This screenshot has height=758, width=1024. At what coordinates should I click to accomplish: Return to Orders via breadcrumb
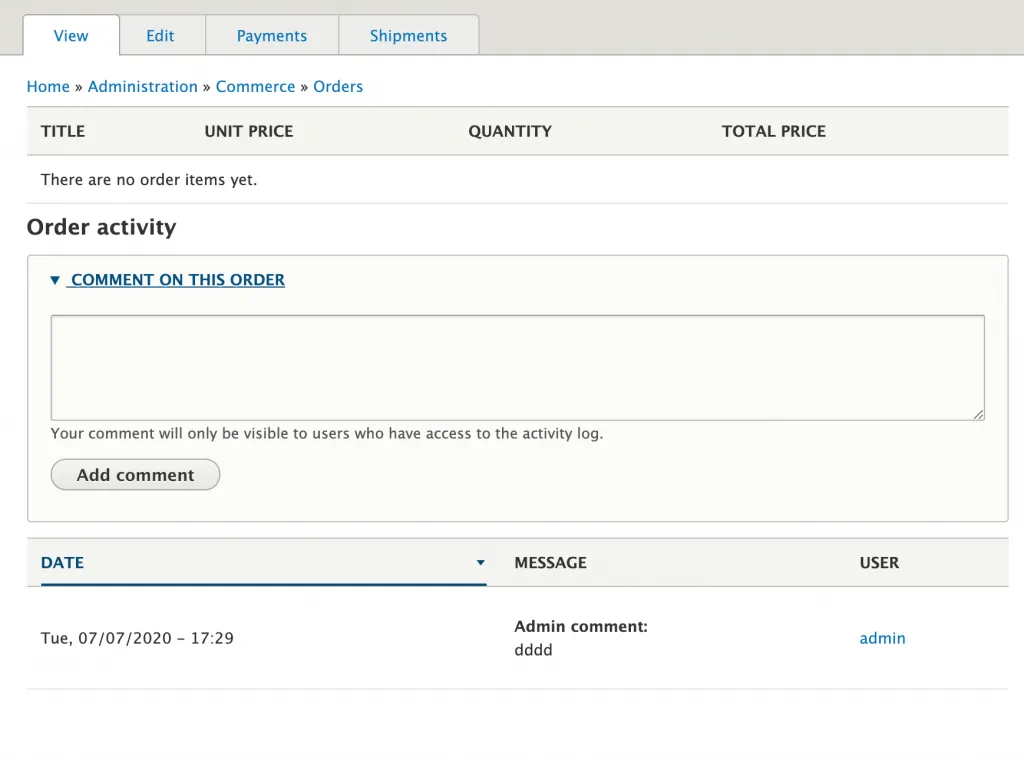(338, 87)
